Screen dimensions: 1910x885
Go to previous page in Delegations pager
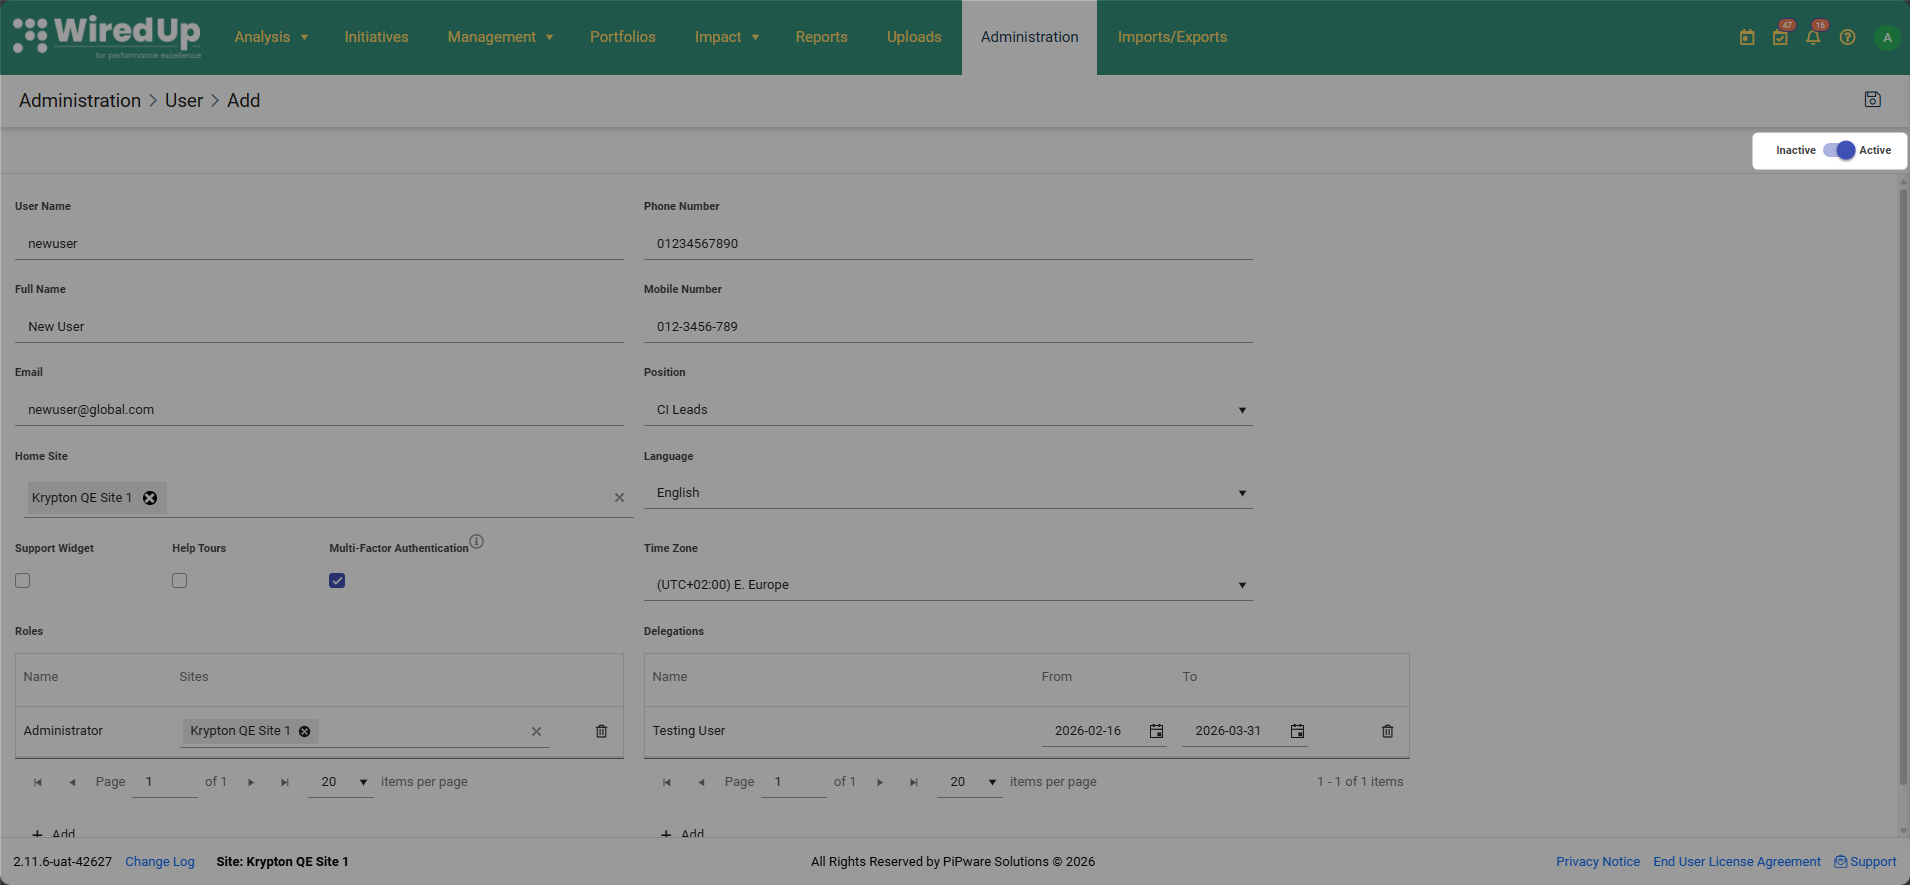[x=701, y=782]
